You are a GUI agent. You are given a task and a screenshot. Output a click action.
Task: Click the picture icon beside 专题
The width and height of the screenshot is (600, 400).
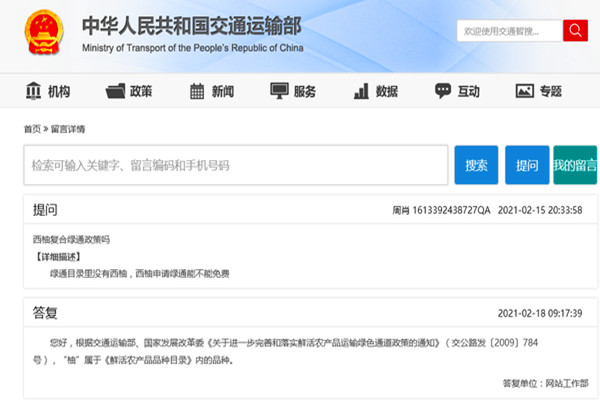point(525,91)
